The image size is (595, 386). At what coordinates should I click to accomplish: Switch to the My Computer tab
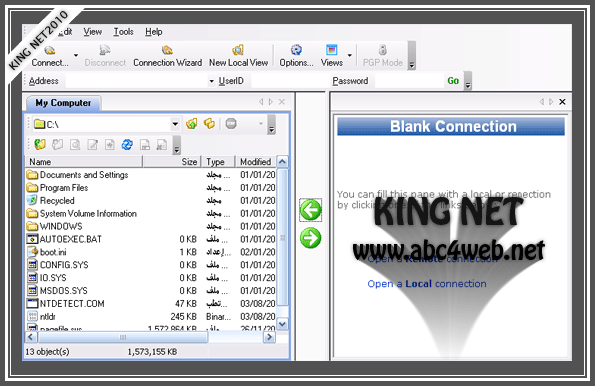(63, 103)
